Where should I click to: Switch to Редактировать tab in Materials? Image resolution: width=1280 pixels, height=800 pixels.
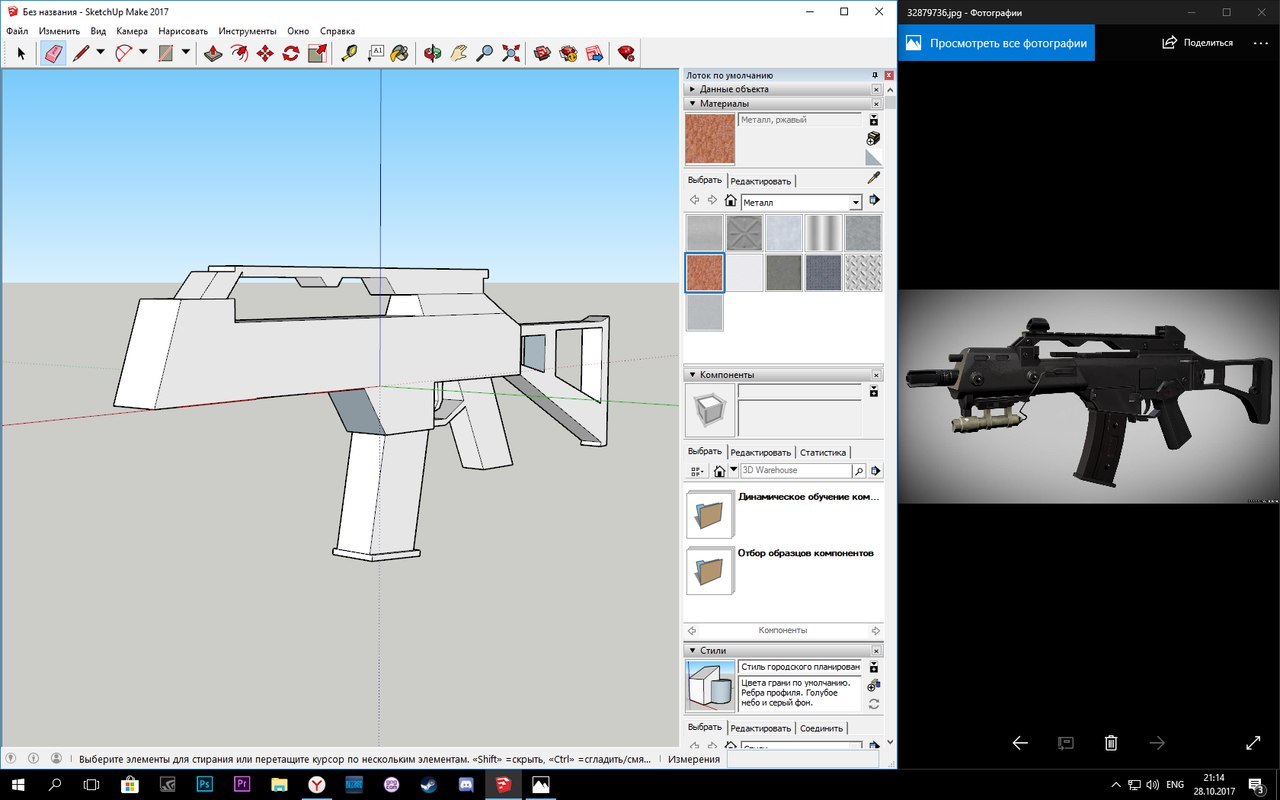click(761, 181)
